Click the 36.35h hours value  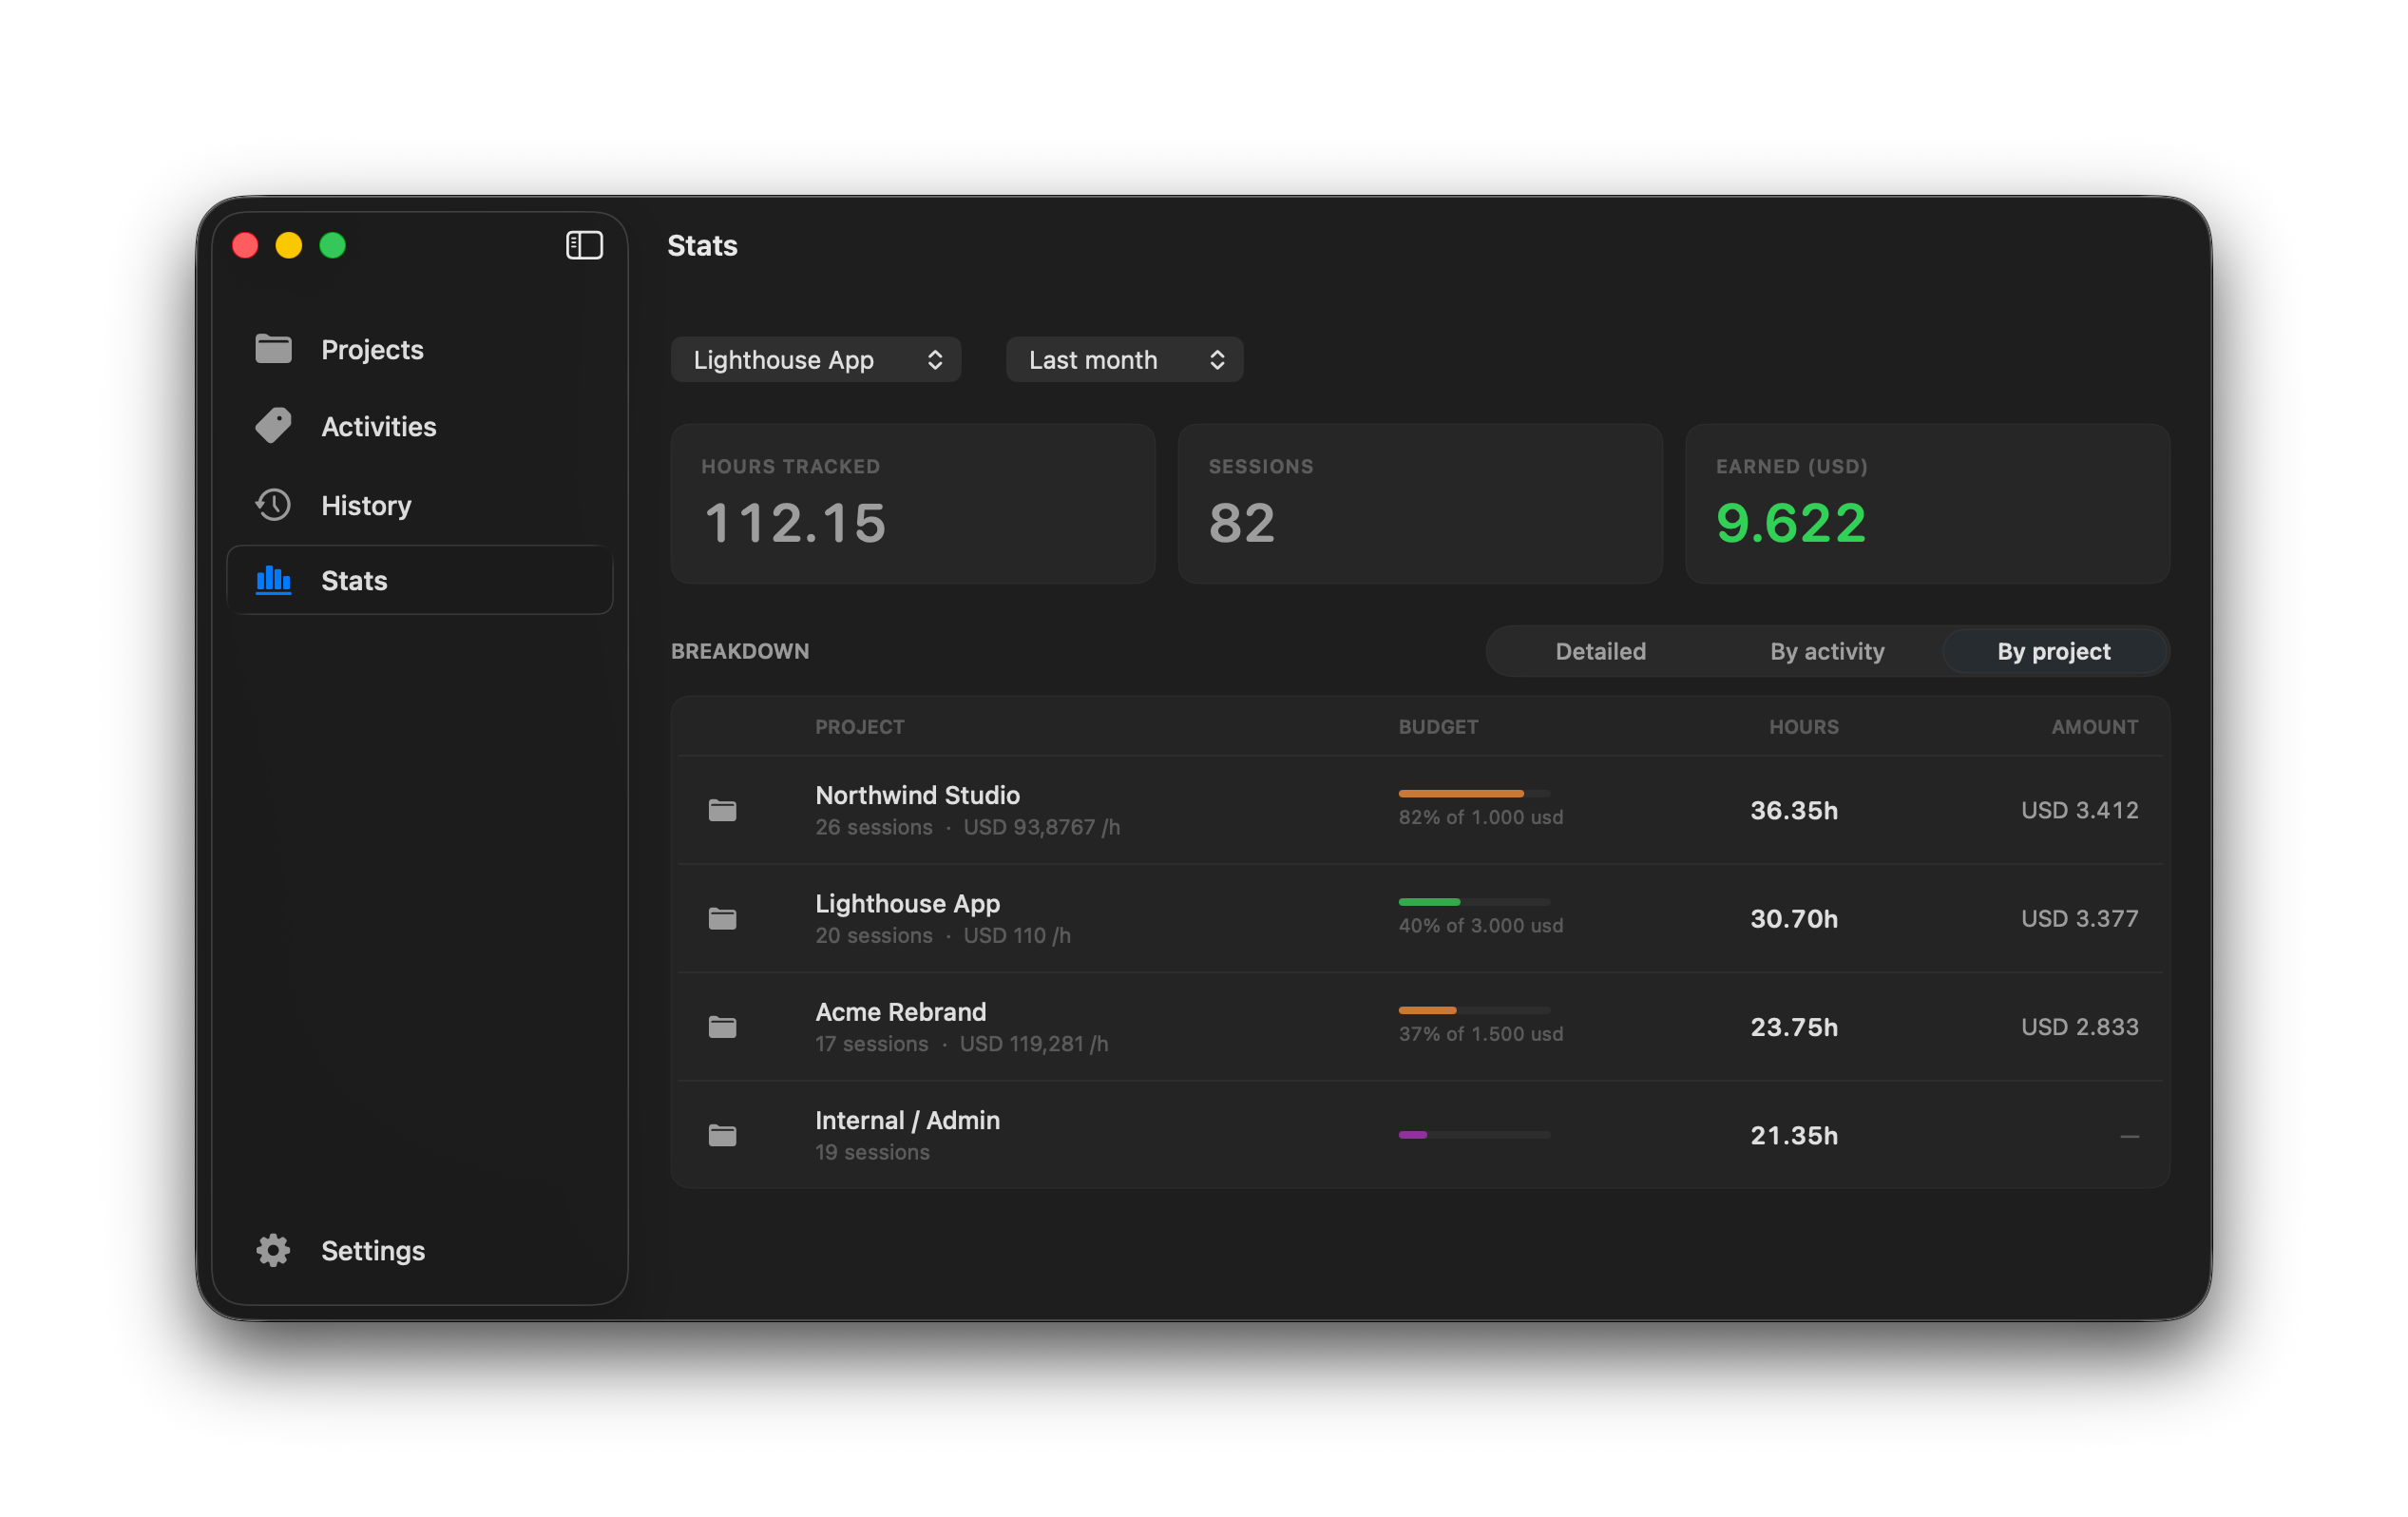(1794, 810)
